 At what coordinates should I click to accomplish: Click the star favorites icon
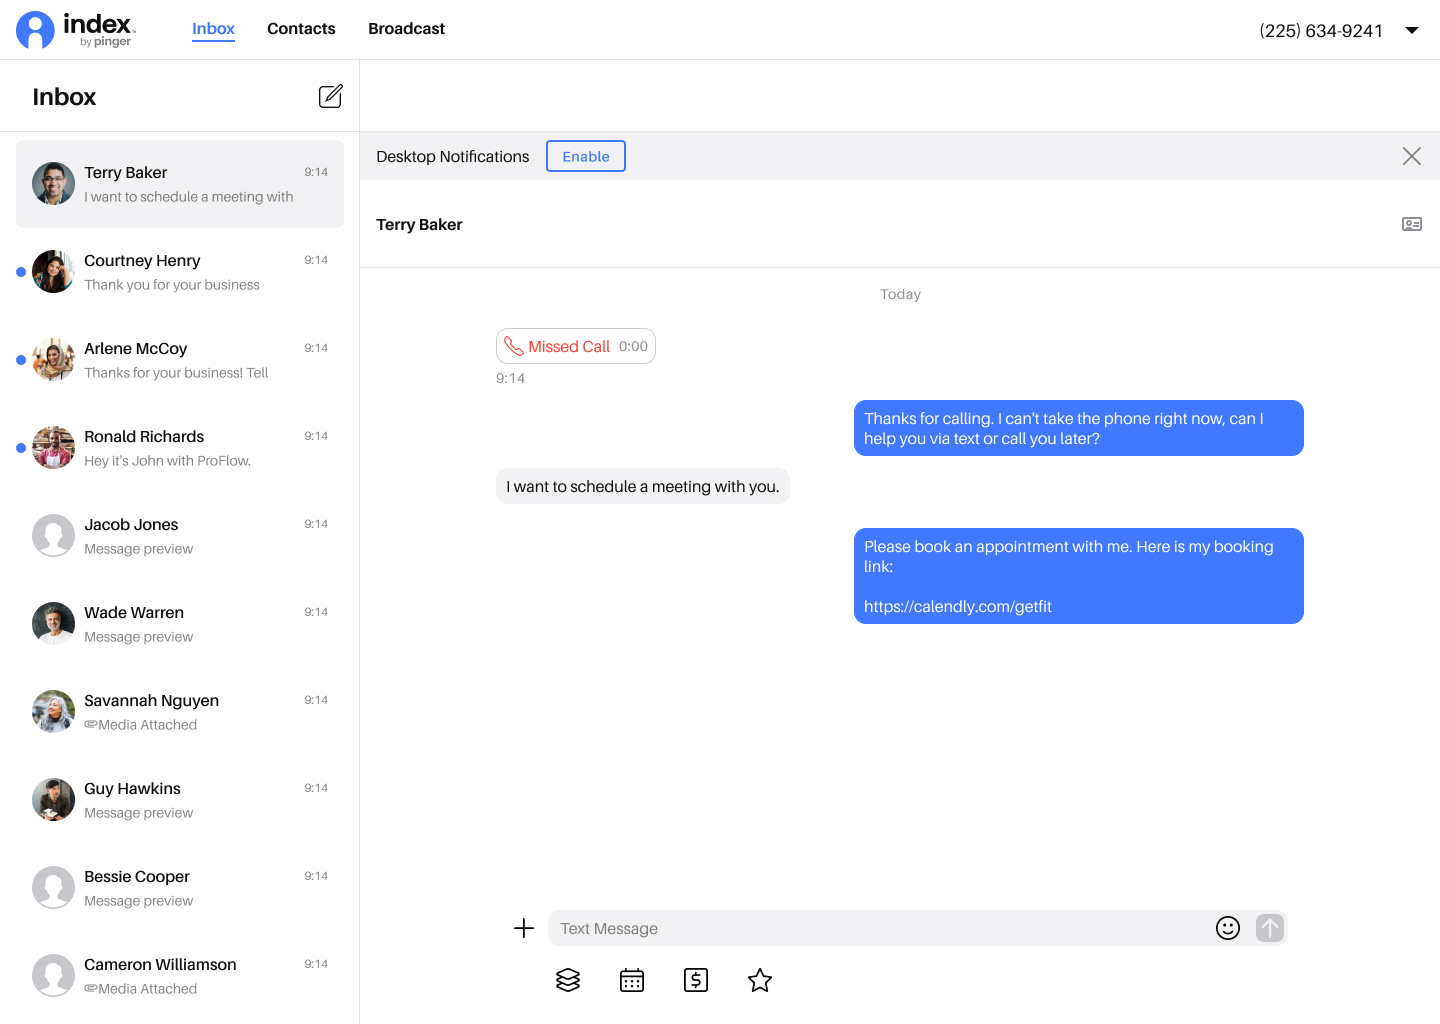(x=760, y=980)
